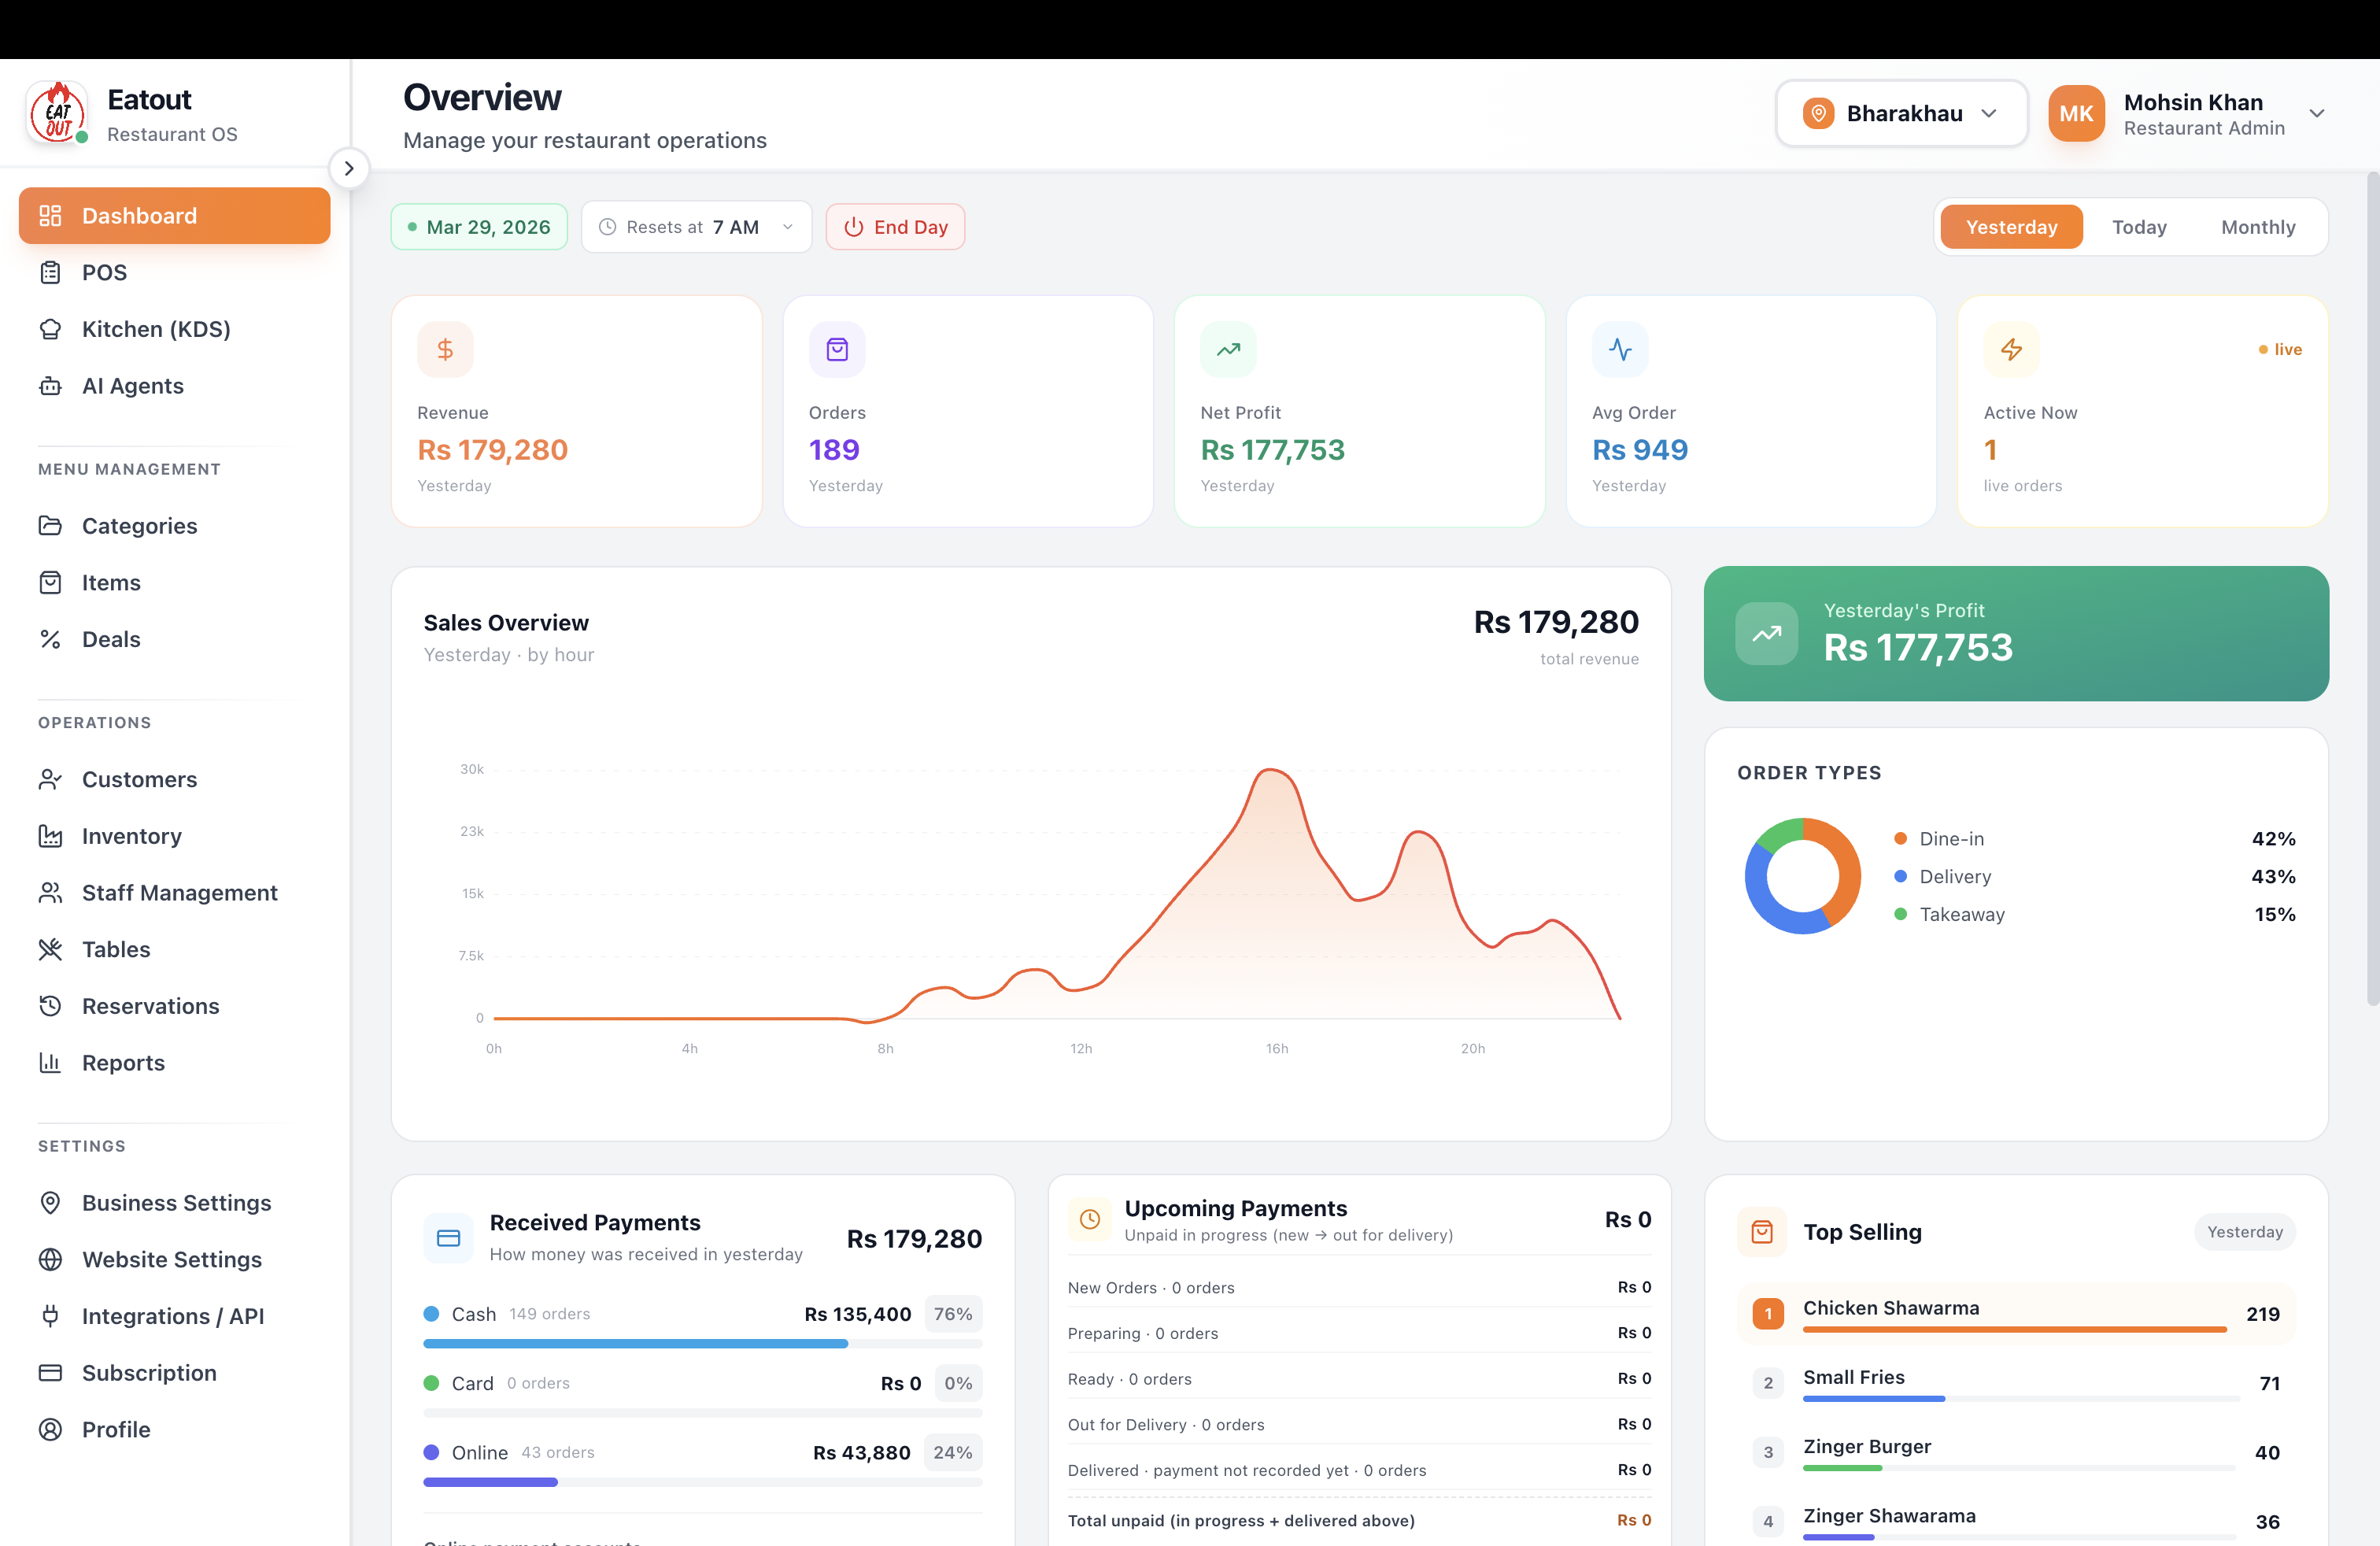Click the Integrations / API plug icon
Screen dimensions: 2380x1546
click(x=50, y=1316)
